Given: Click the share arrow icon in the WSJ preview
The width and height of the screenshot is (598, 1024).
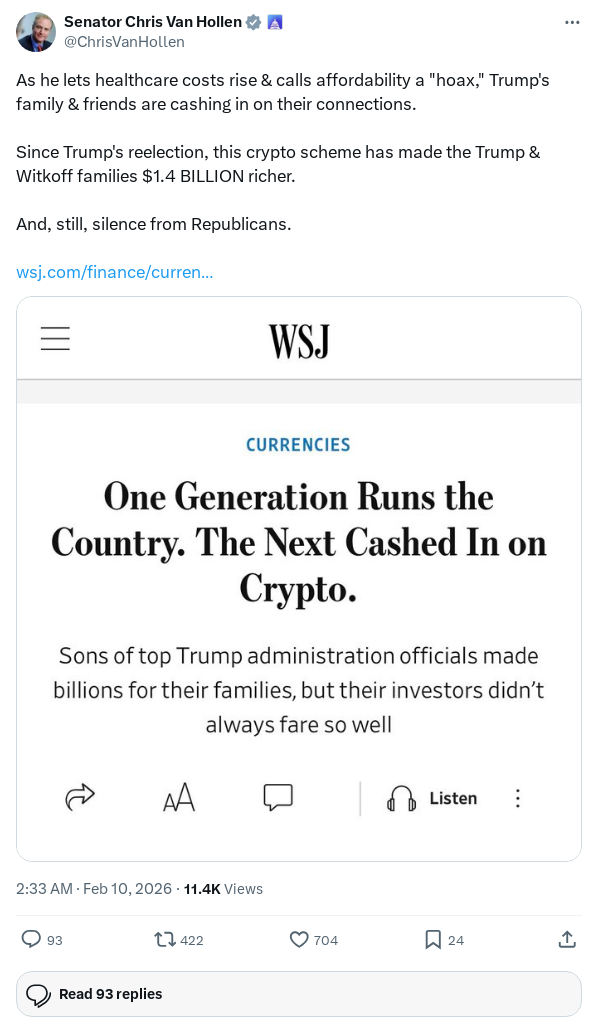Looking at the screenshot, I should (79, 798).
